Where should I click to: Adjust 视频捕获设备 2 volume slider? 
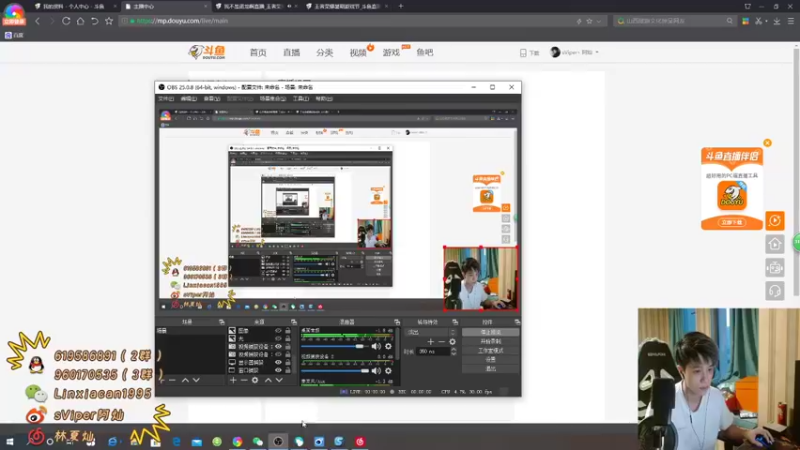point(335,371)
